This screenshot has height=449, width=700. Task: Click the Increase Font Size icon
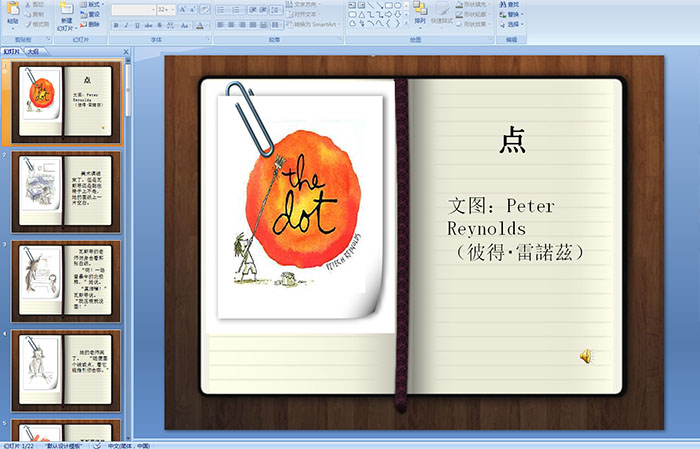pyautogui.click(x=183, y=9)
